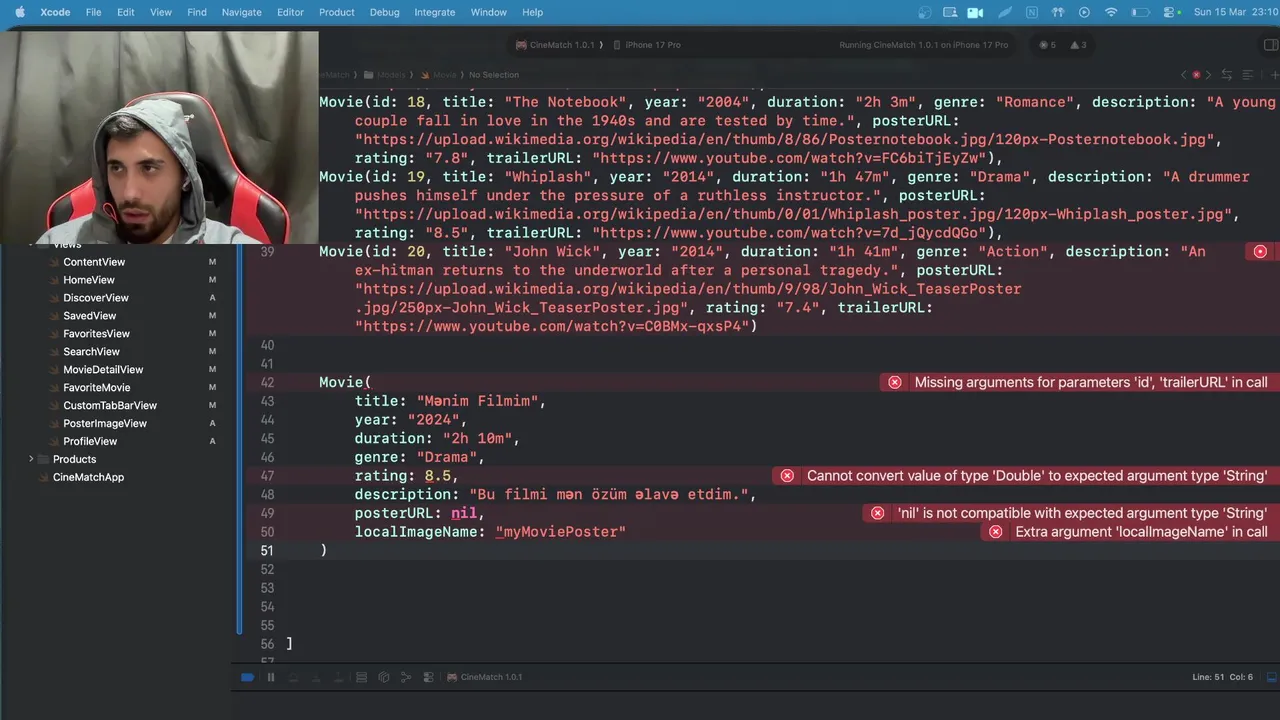The image size is (1280, 720).
Task: Click the errors count indicator showing 5
Action: click(x=1047, y=45)
